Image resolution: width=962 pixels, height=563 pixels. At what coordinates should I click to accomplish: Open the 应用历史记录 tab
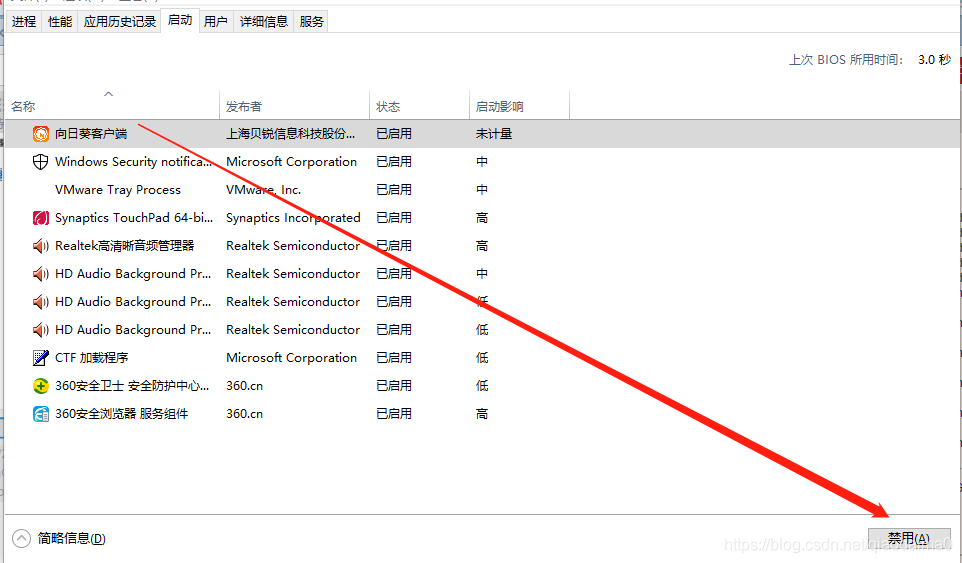(120, 21)
